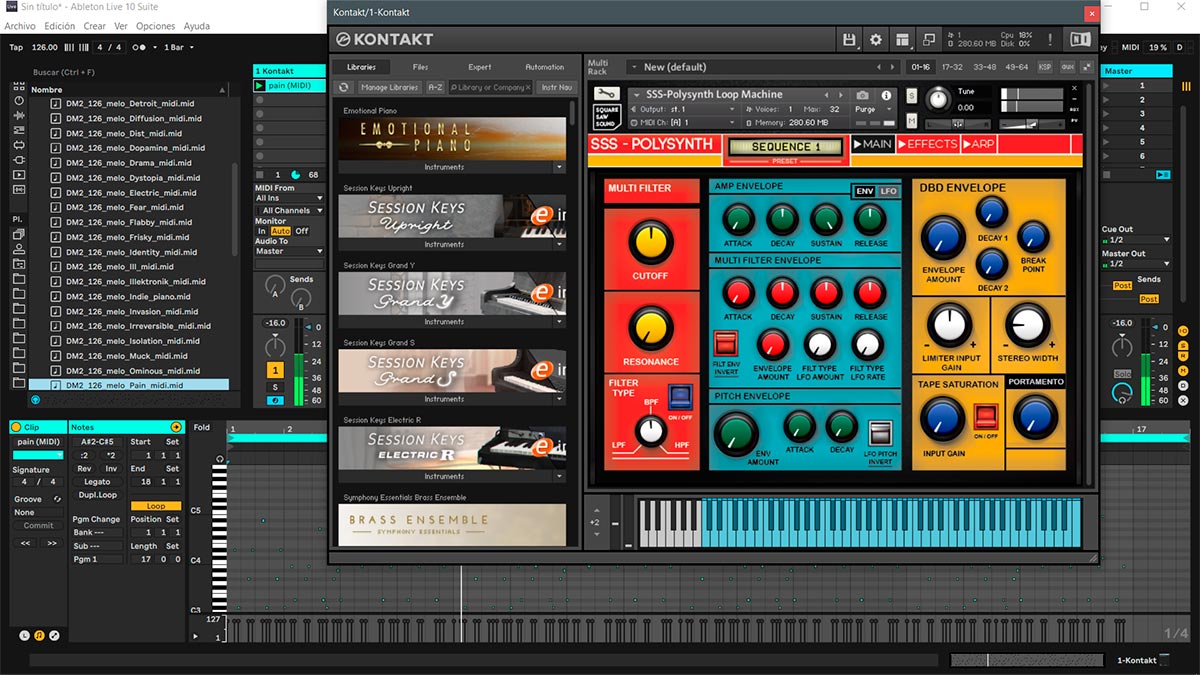Open the EFFECTS page of SSS-Polysynth

927,144
